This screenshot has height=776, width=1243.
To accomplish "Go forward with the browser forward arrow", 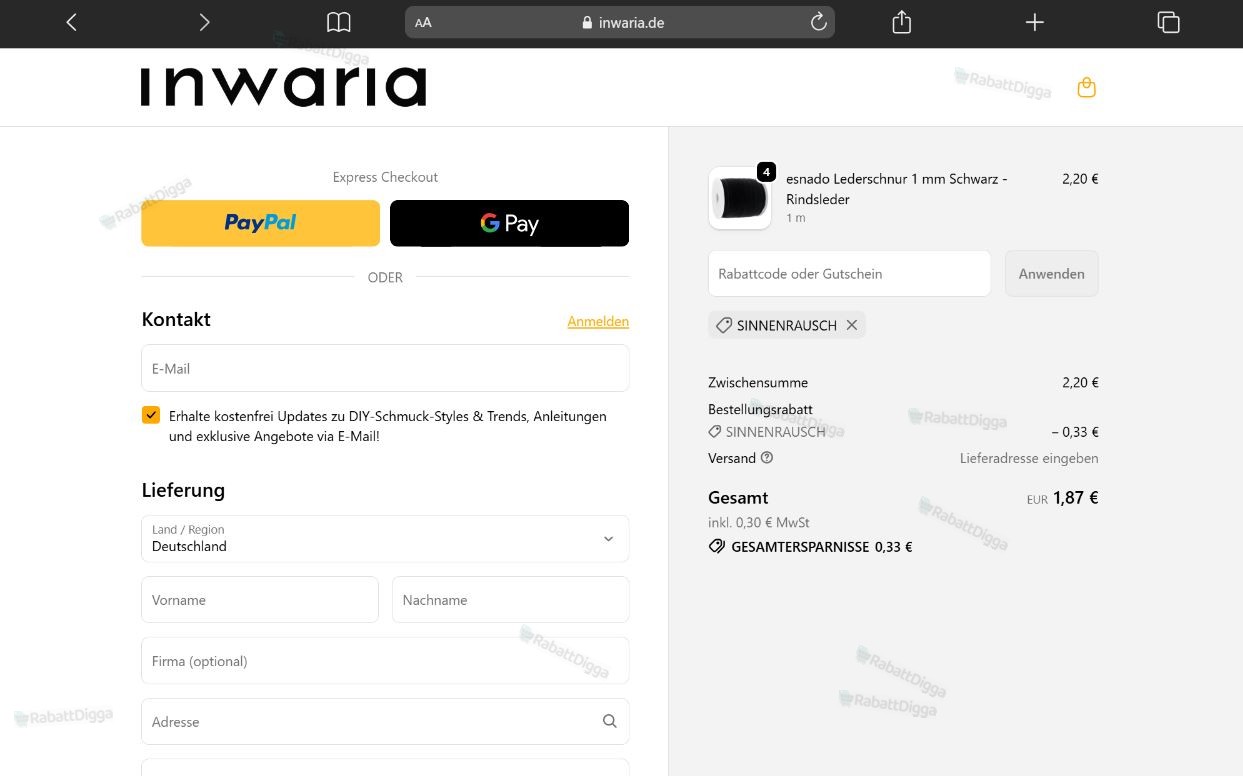I will 204,22.
